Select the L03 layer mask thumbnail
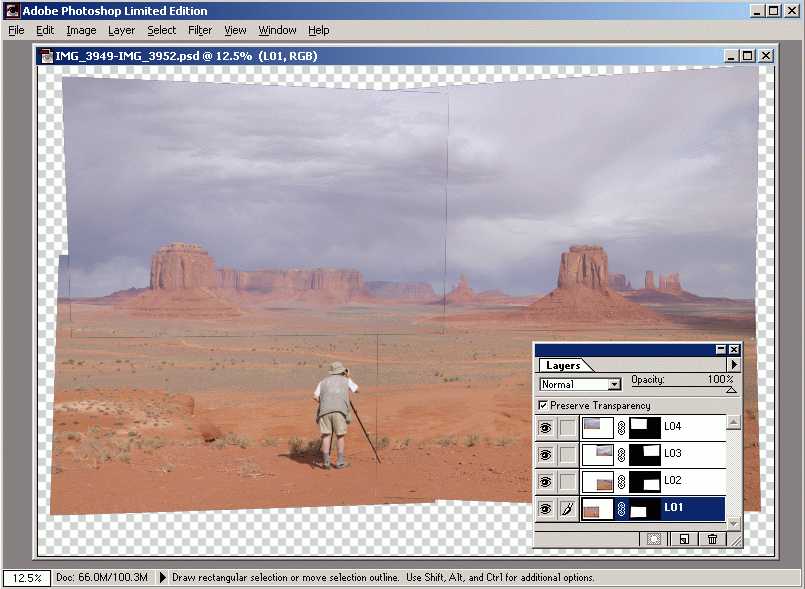This screenshot has height=589, width=805. (645, 455)
